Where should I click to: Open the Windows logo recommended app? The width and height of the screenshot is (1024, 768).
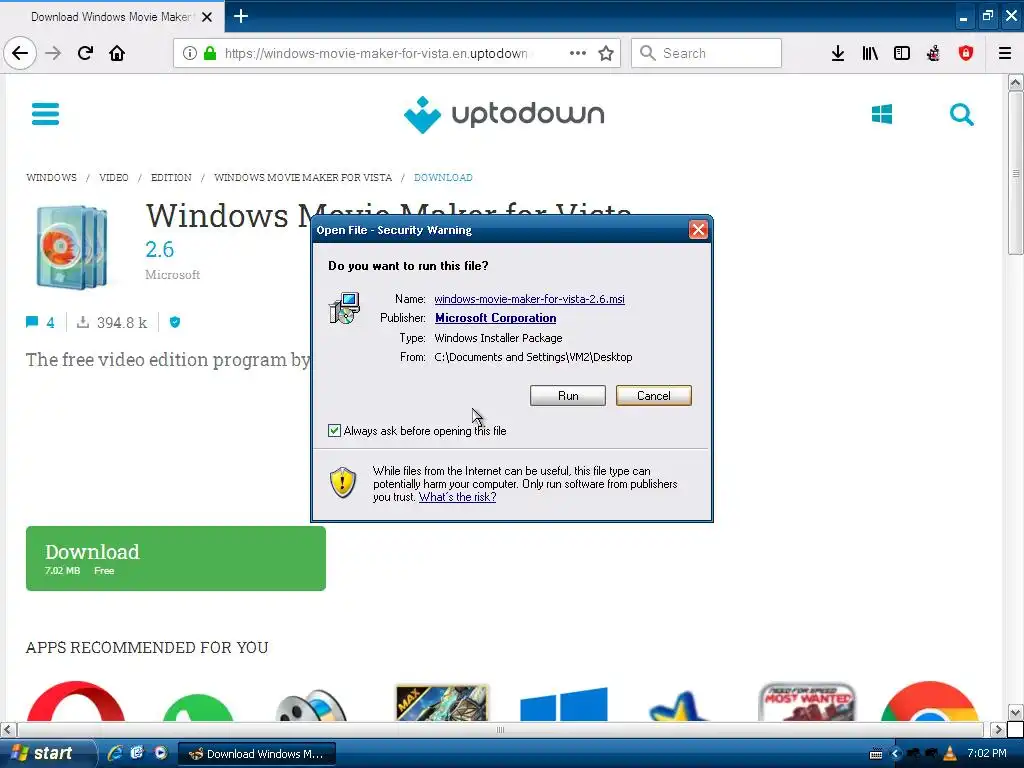[564, 704]
